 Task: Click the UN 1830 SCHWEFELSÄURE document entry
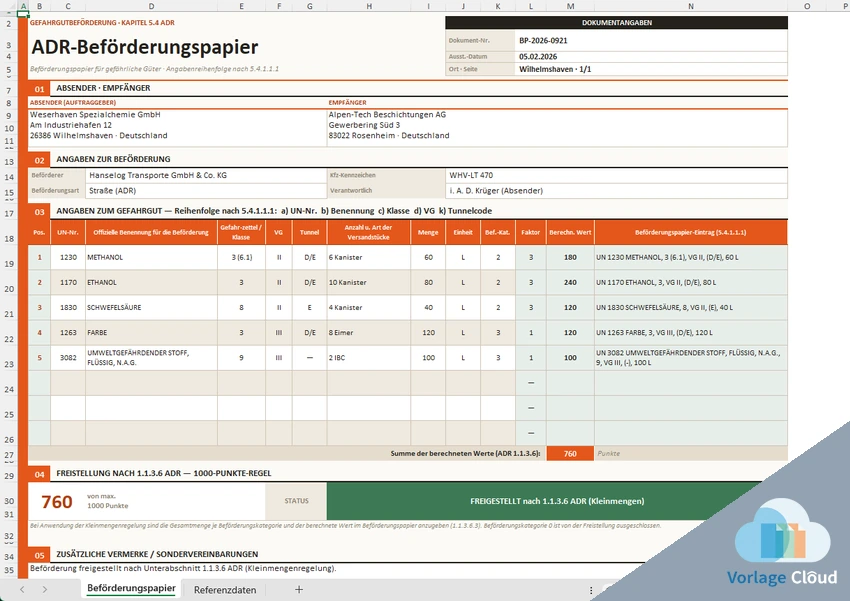coord(691,307)
